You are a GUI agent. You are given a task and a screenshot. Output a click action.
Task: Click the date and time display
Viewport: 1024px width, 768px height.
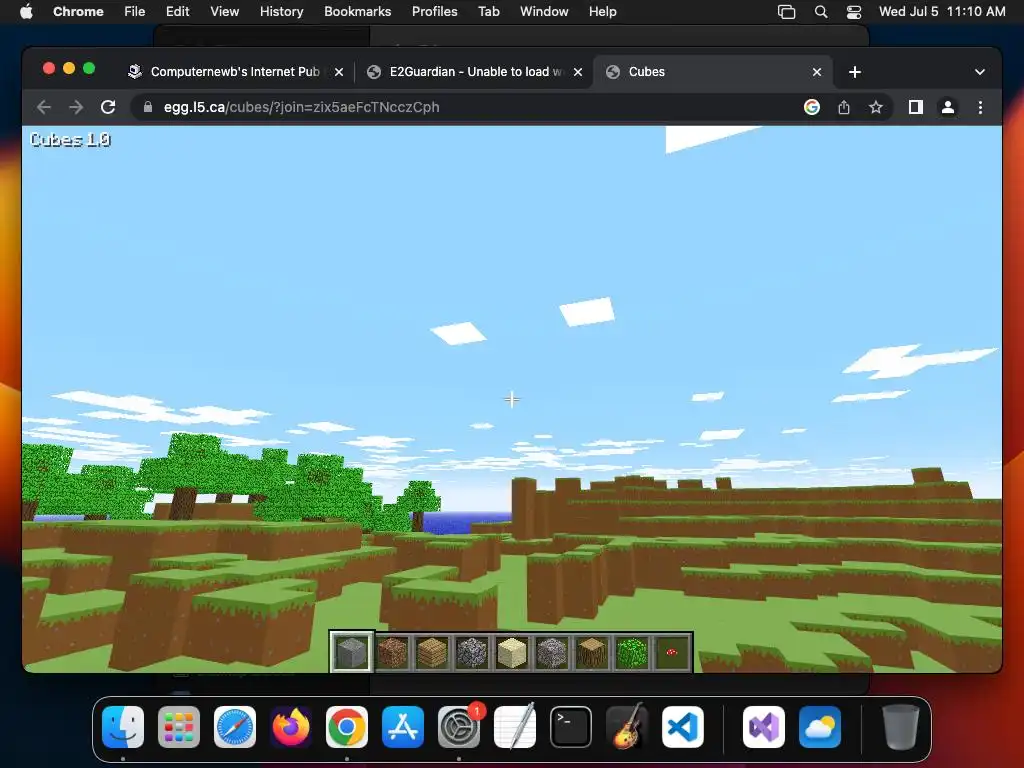(x=942, y=12)
